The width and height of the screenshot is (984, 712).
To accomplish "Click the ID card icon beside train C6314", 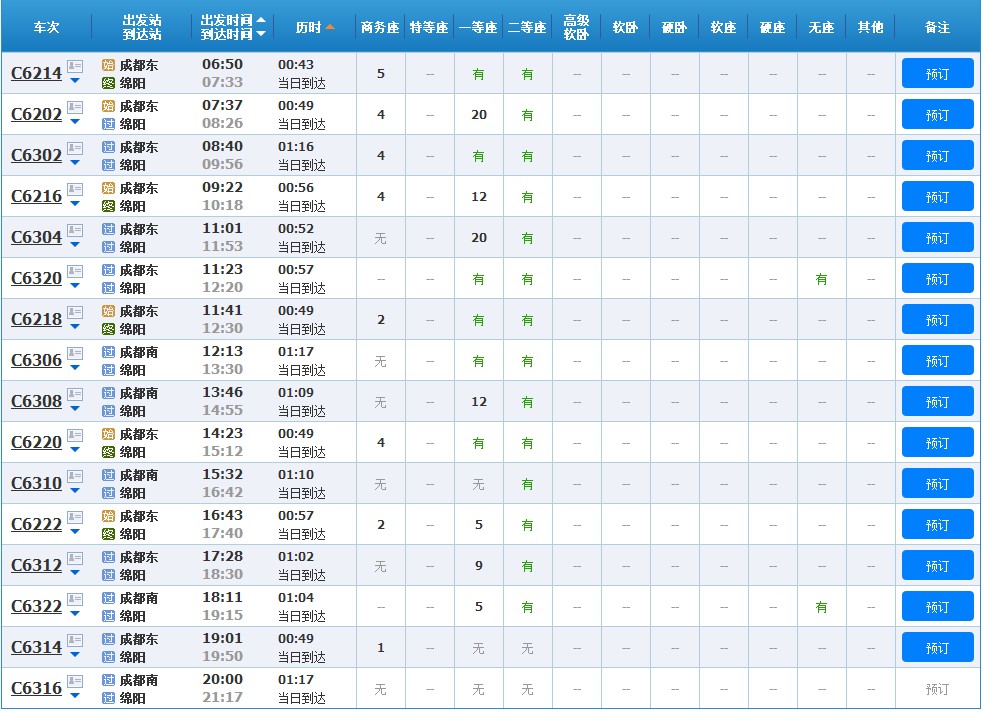I will click(x=75, y=641).
